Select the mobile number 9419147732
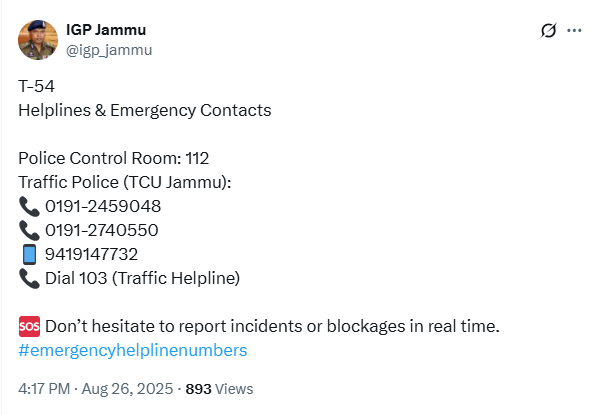The width and height of the screenshot is (598, 415). 92,254
